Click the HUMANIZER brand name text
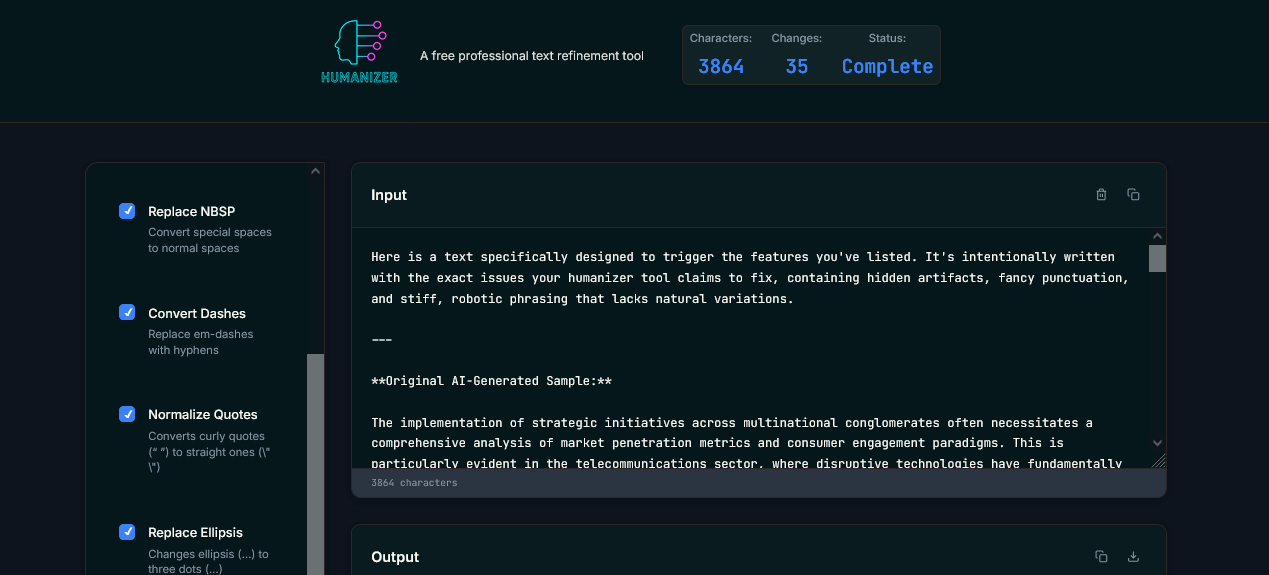1269x575 pixels. [x=359, y=77]
